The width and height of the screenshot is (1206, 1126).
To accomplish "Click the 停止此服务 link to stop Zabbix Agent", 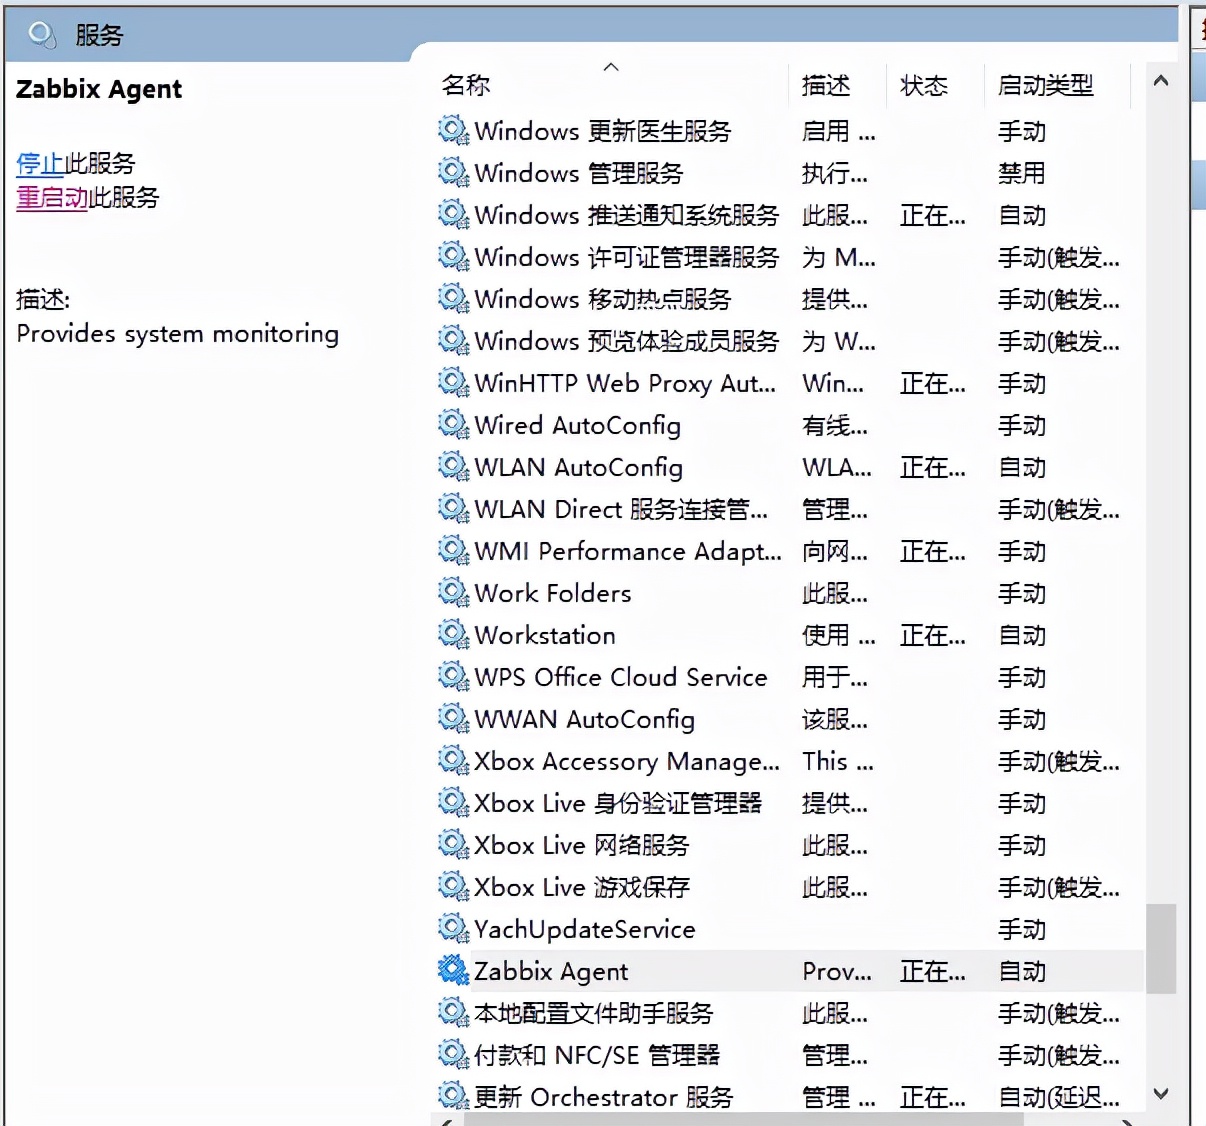I will tap(40, 163).
